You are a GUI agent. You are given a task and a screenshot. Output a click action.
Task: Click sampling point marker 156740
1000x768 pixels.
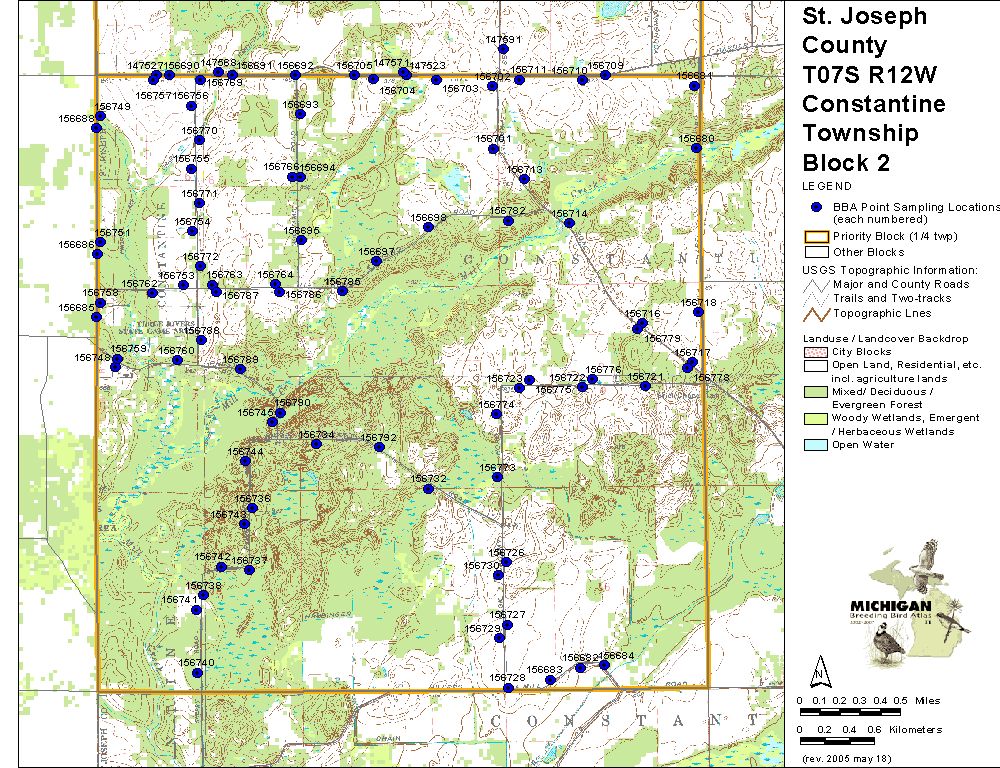coord(197,673)
